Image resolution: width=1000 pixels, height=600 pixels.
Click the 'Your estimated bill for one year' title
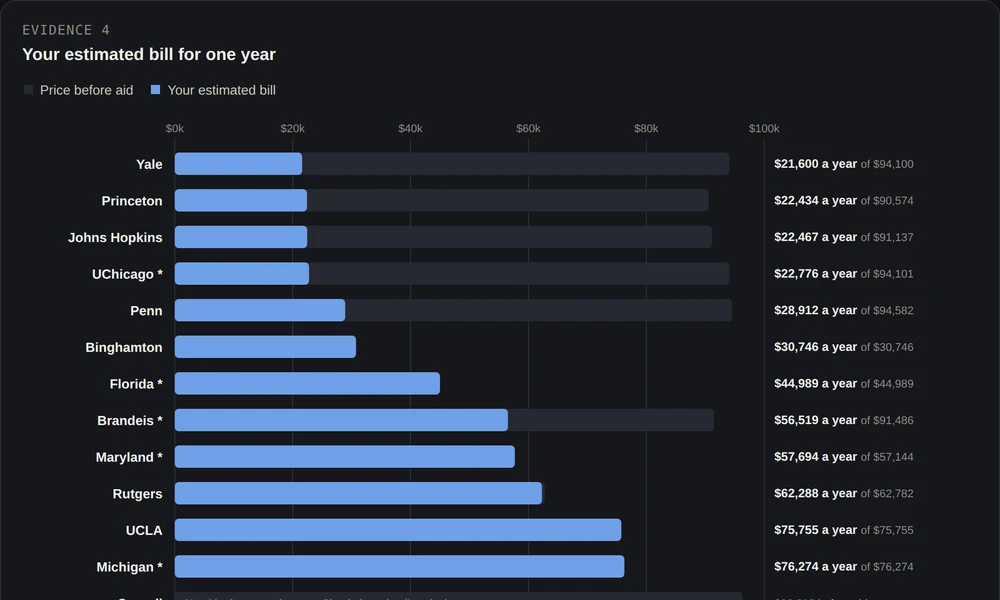(x=149, y=54)
